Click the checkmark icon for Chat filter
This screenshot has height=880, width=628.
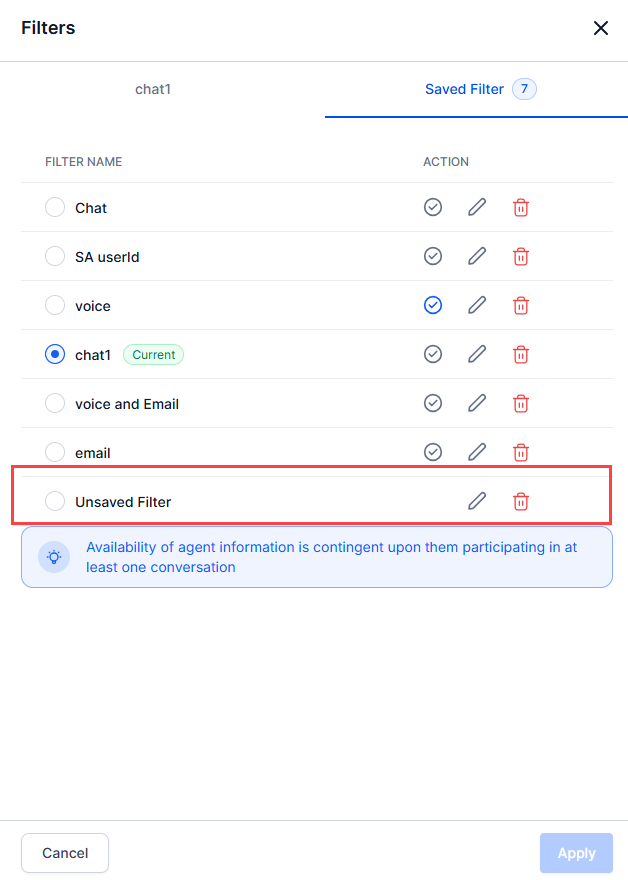coord(433,207)
